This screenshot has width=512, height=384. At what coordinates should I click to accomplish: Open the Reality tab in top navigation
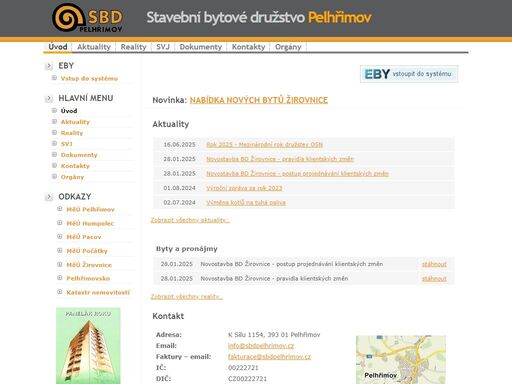(133, 47)
